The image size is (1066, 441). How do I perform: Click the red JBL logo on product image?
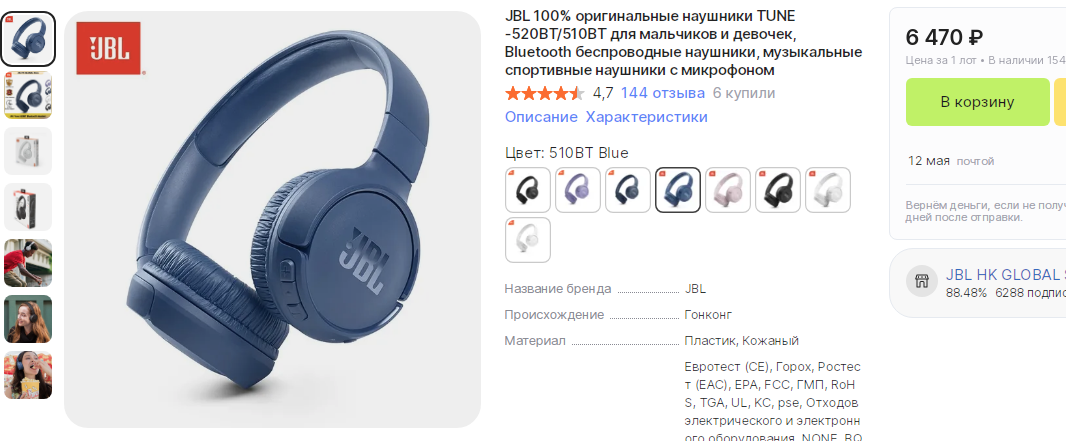[x=109, y=48]
